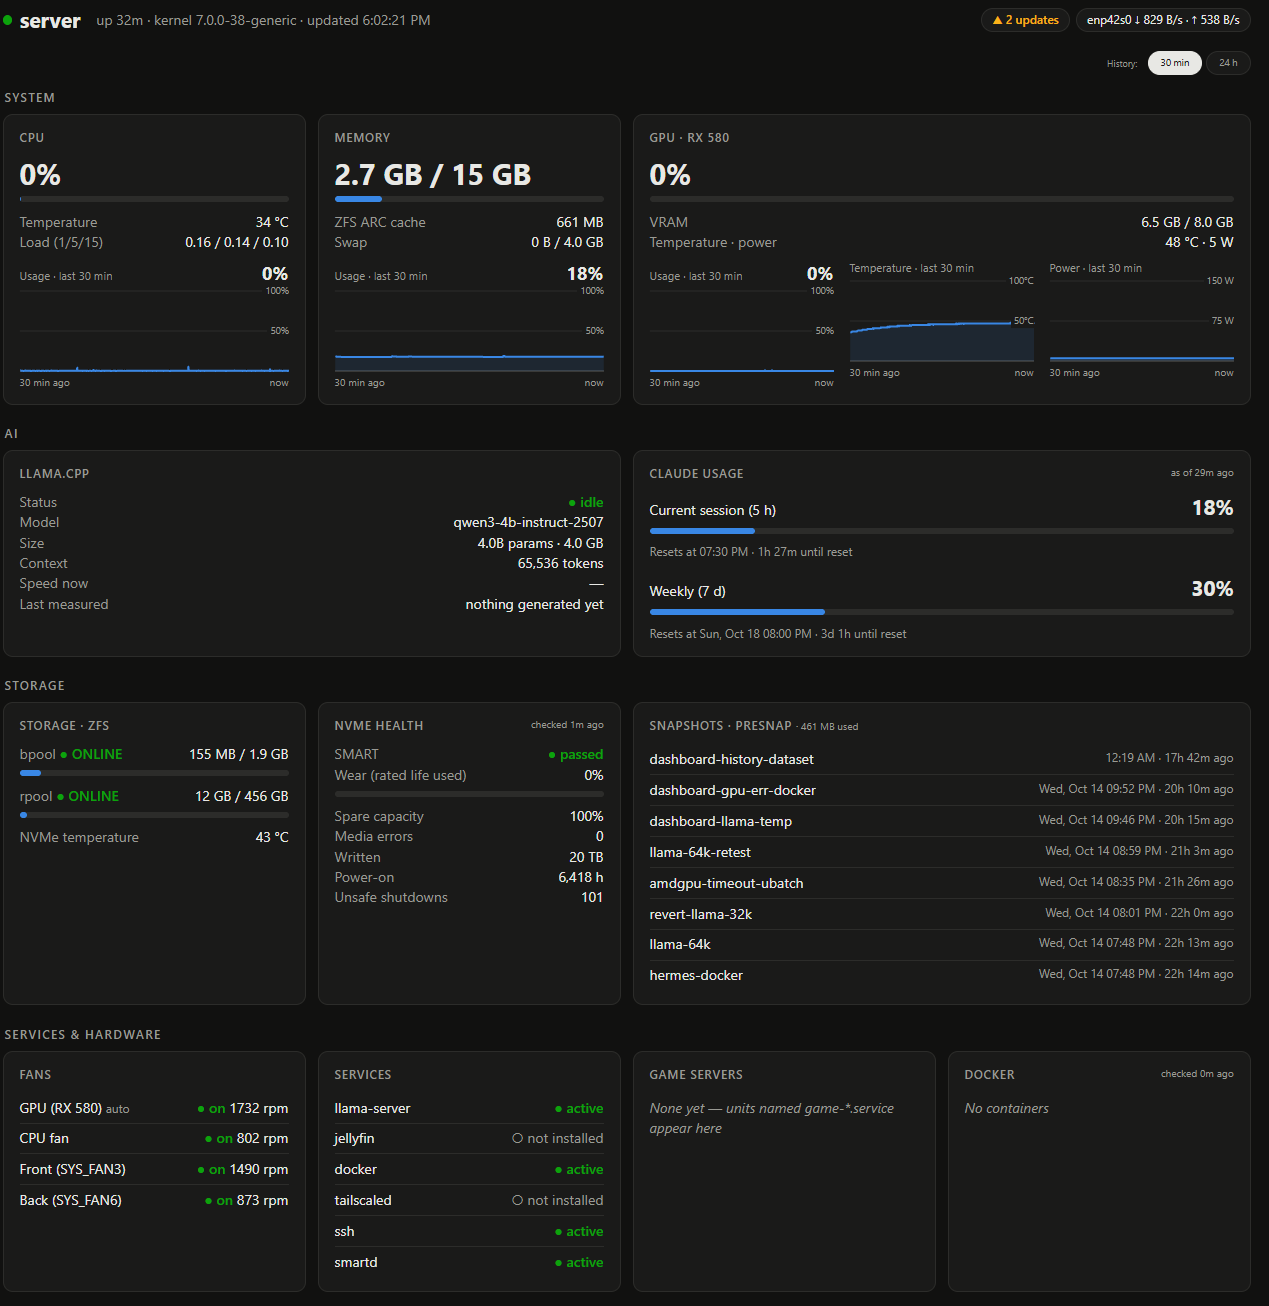Viewport: 1269px width, 1306px height.
Task: Click the Weekly usage progress bar
Action: pyautogui.click(x=941, y=612)
